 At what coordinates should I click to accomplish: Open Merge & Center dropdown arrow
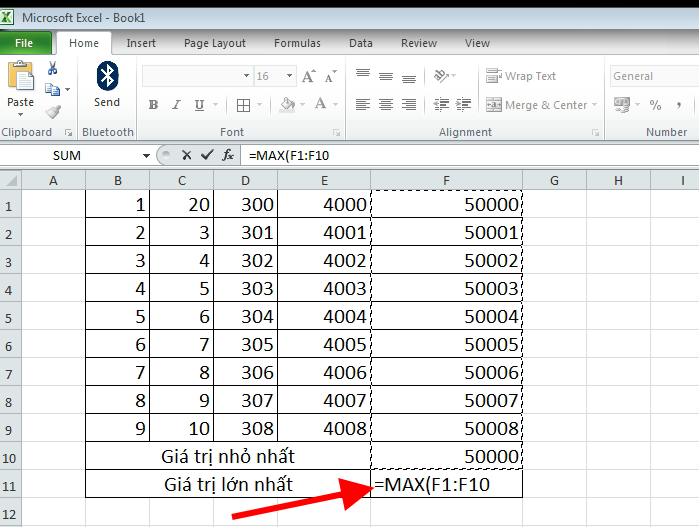(x=594, y=105)
